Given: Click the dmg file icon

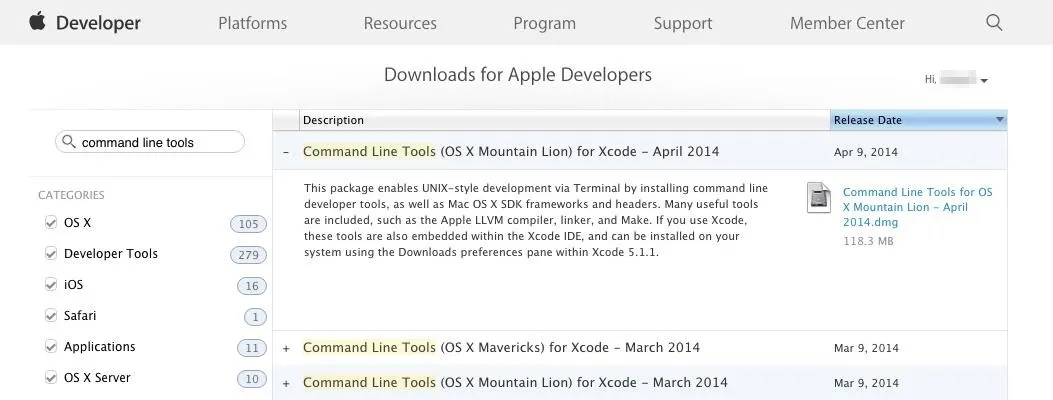Looking at the screenshot, I should coord(819,198).
